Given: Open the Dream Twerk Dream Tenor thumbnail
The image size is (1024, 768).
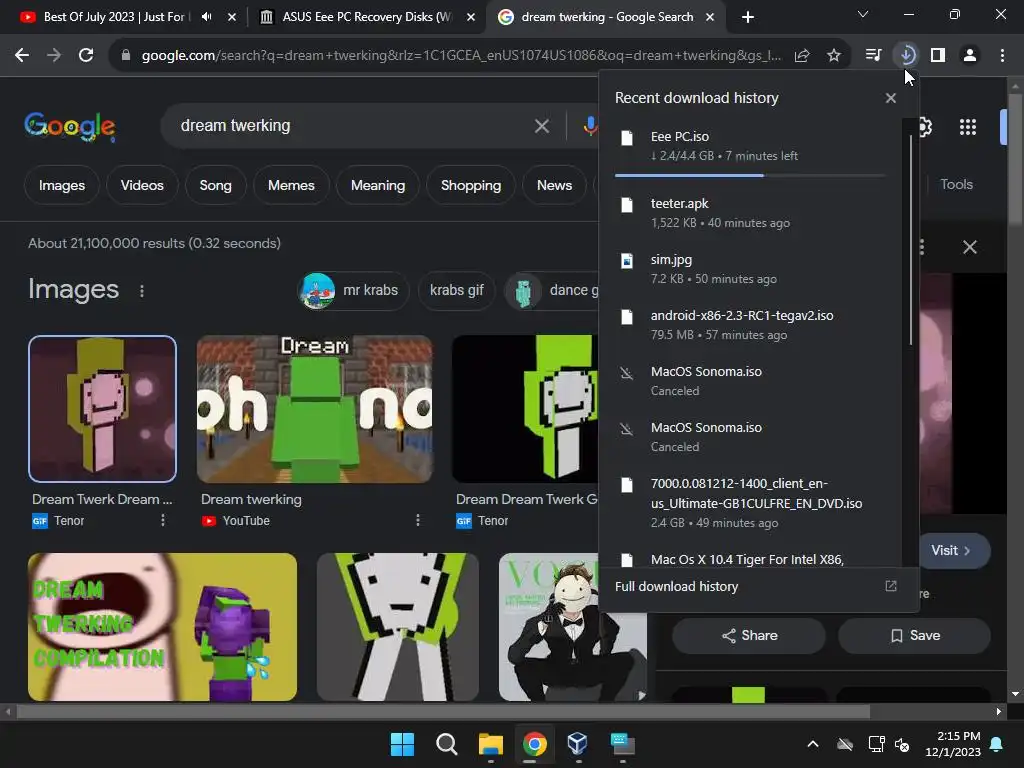Looking at the screenshot, I should [103, 409].
